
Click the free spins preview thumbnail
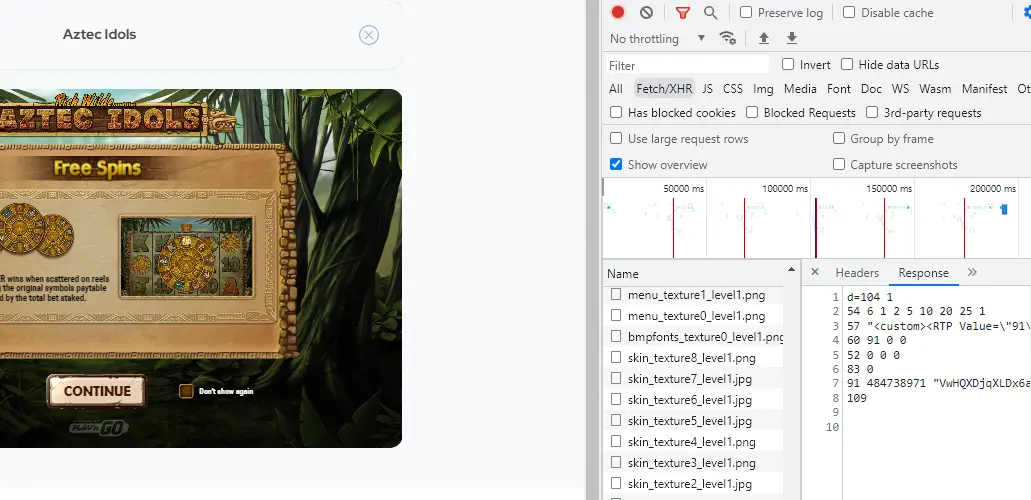click(186, 257)
